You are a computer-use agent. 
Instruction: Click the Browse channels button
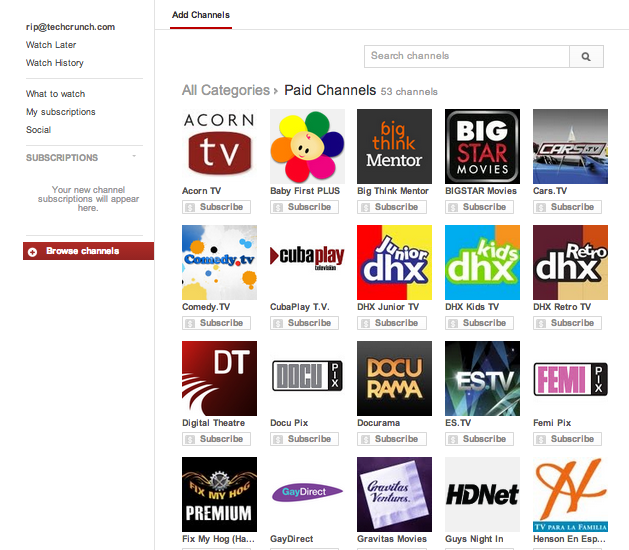tap(89, 251)
